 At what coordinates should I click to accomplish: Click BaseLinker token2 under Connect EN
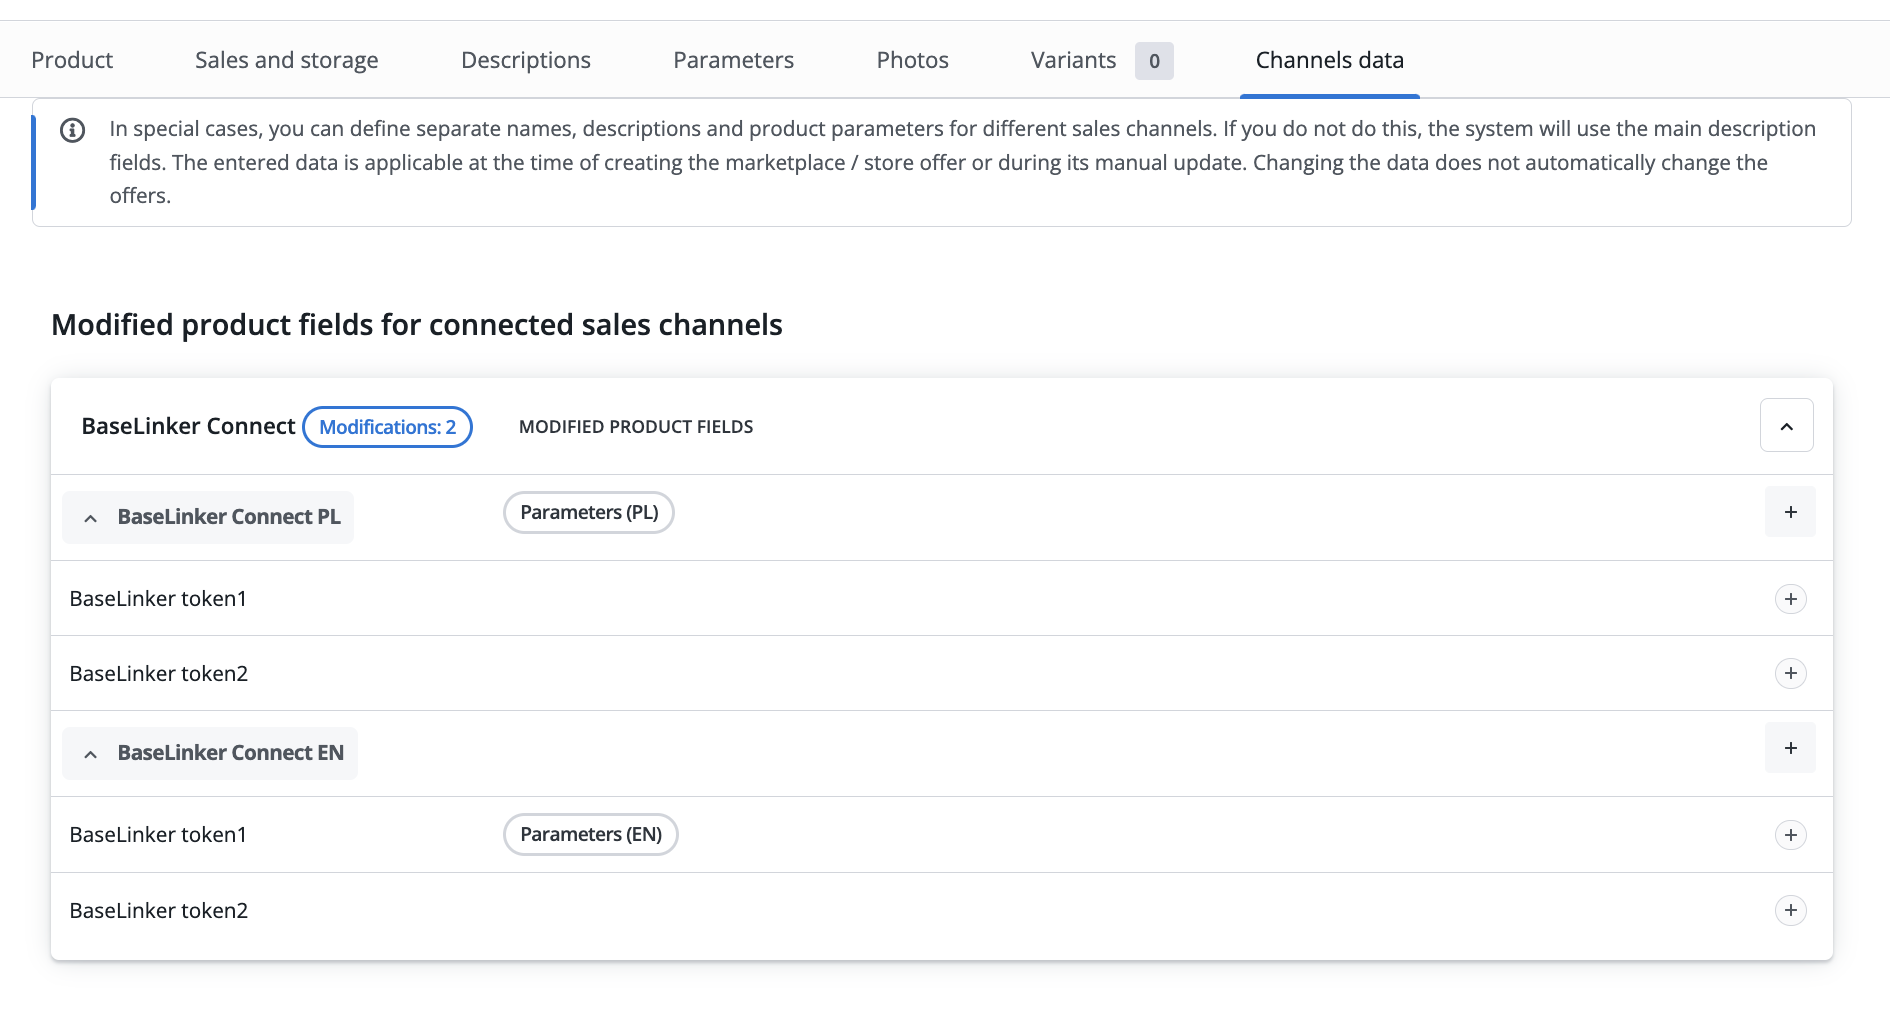click(x=159, y=910)
